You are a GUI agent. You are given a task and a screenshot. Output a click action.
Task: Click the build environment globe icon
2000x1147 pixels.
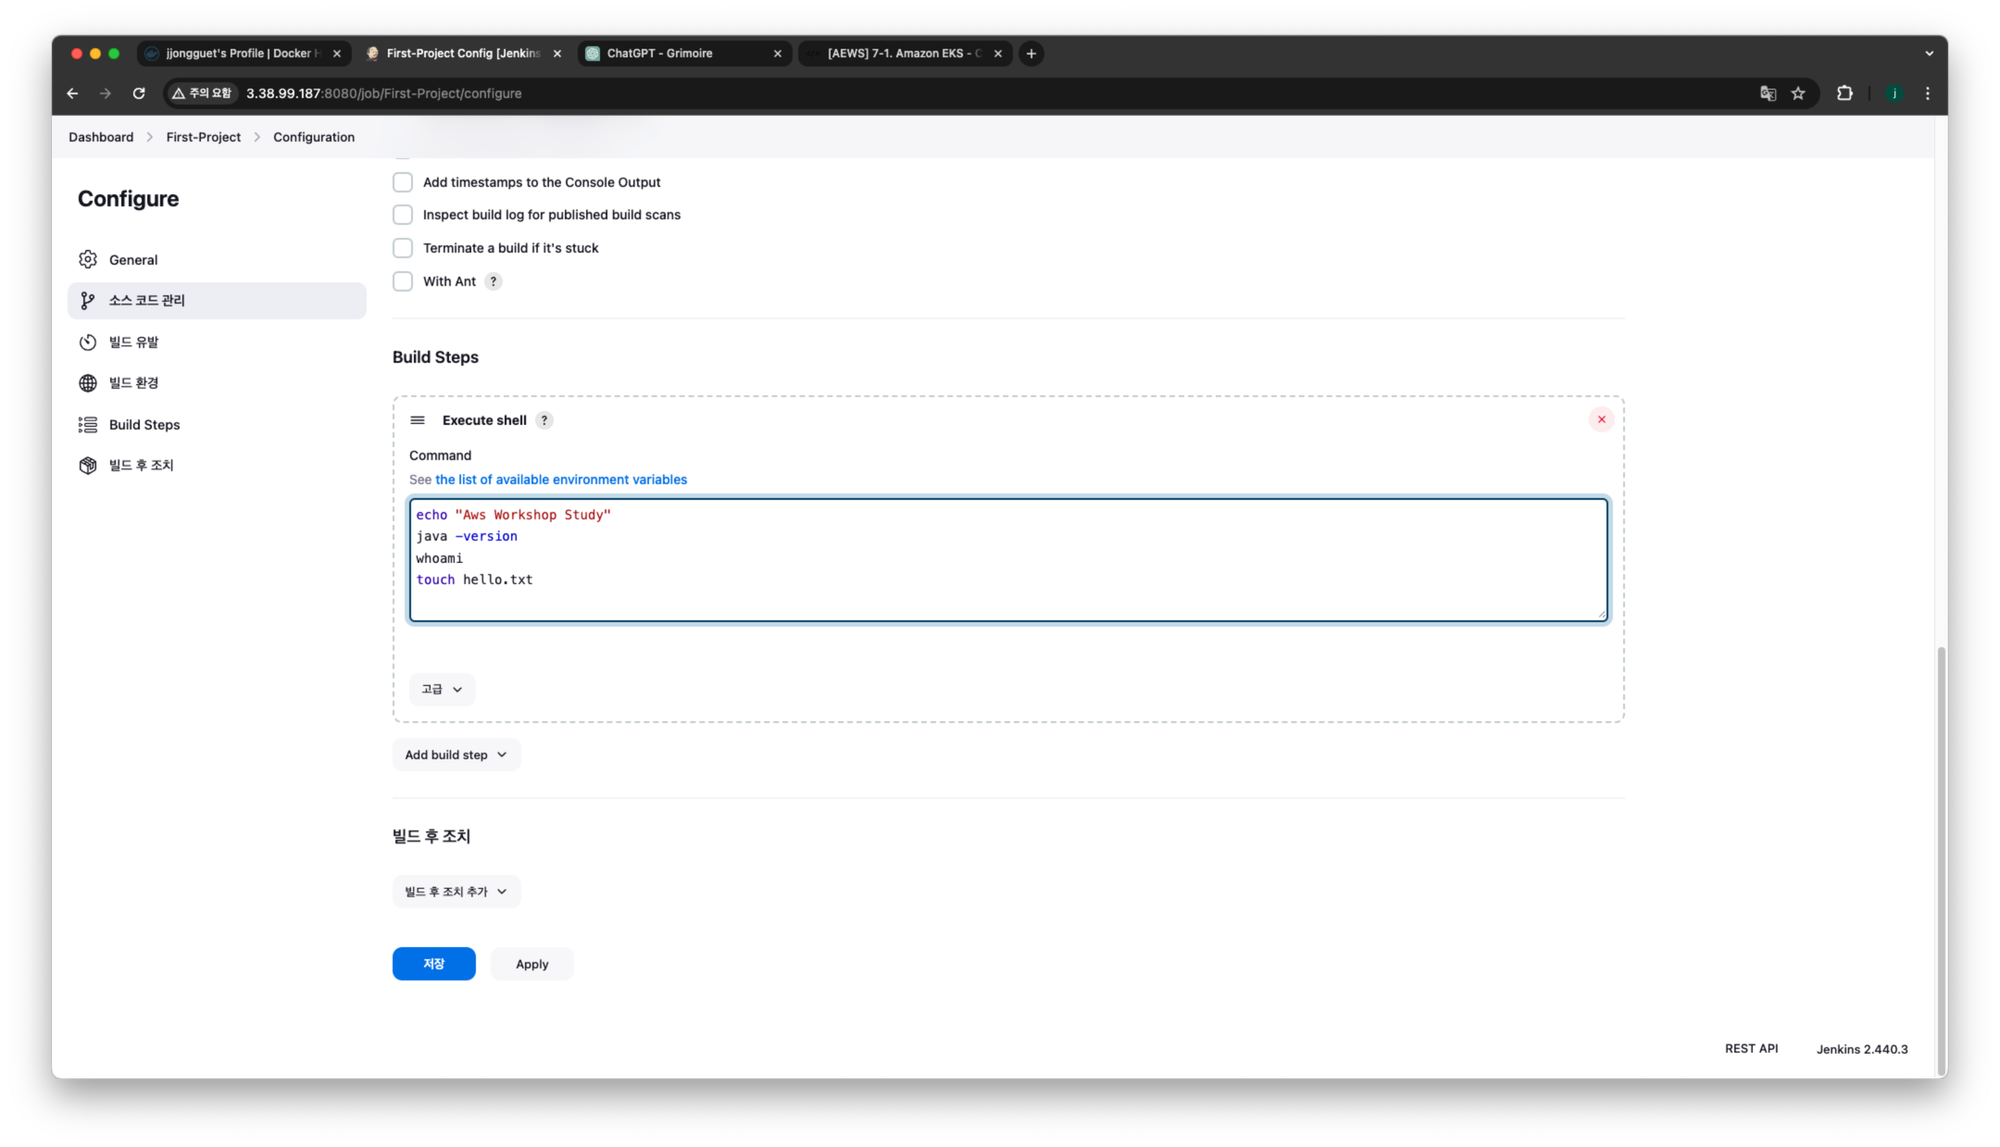(x=88, y=383)
